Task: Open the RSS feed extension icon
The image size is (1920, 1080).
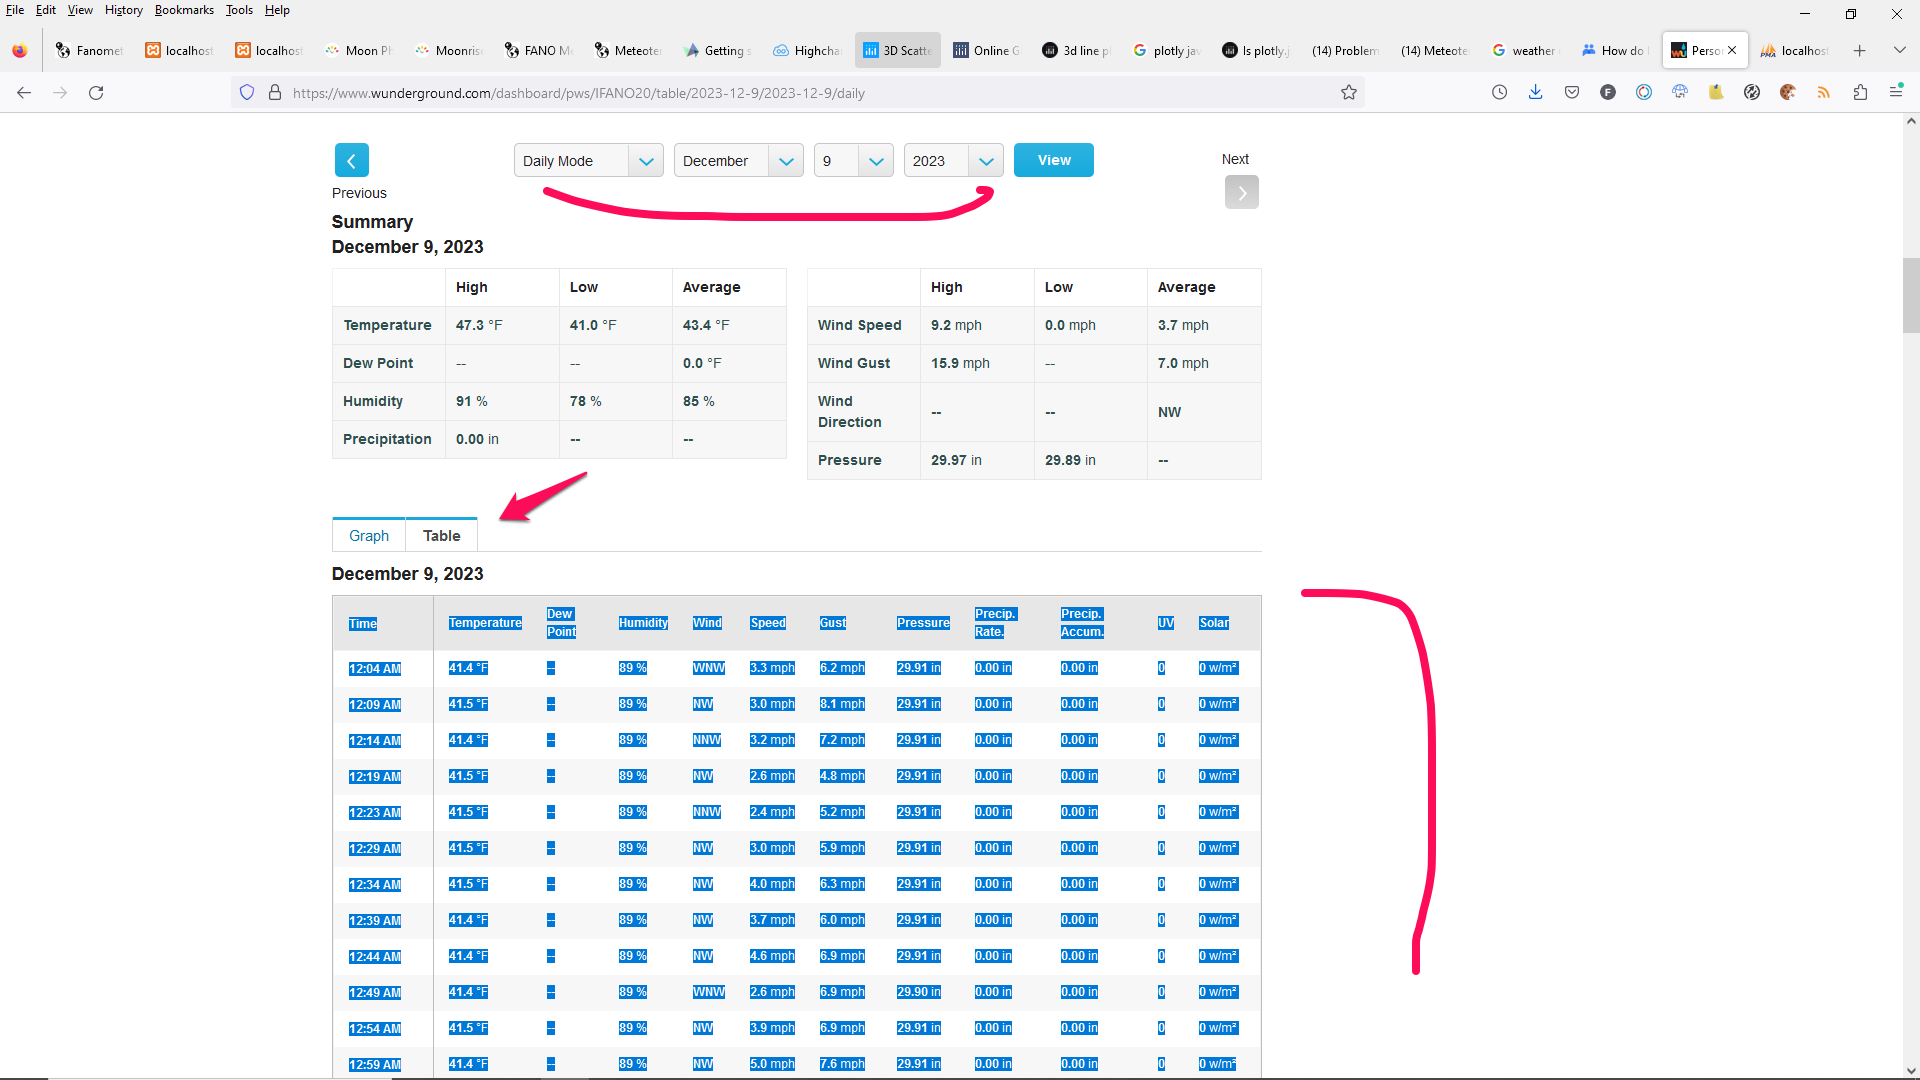Action: 1824,93
